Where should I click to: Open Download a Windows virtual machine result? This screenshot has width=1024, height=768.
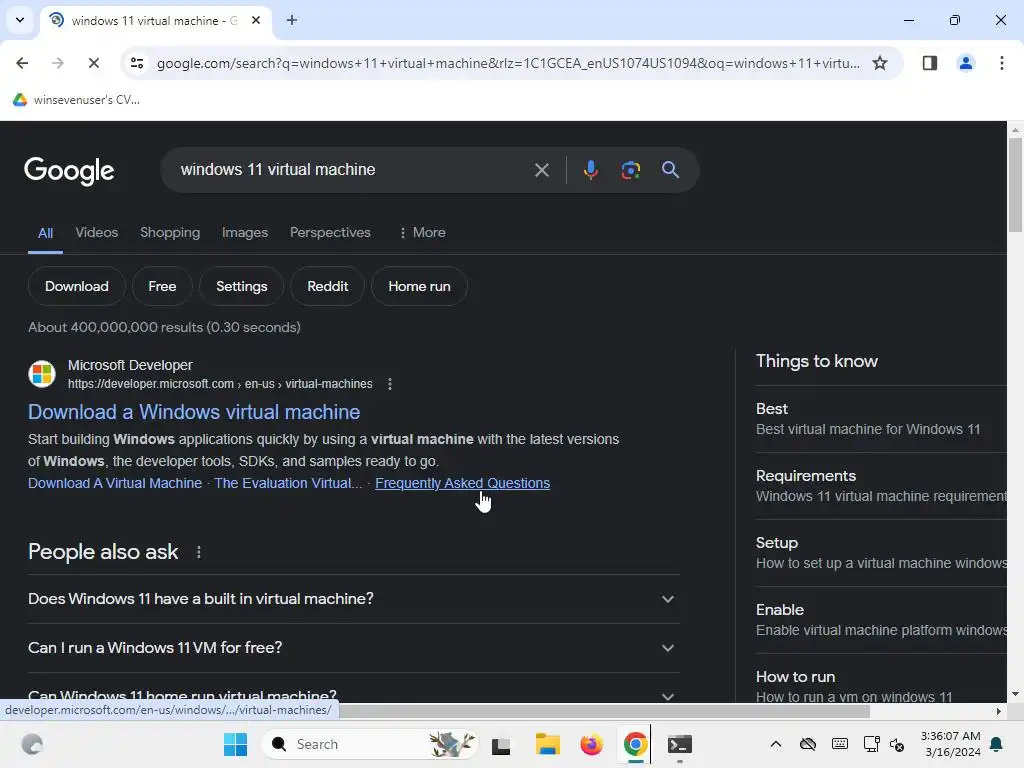[194, 412]
